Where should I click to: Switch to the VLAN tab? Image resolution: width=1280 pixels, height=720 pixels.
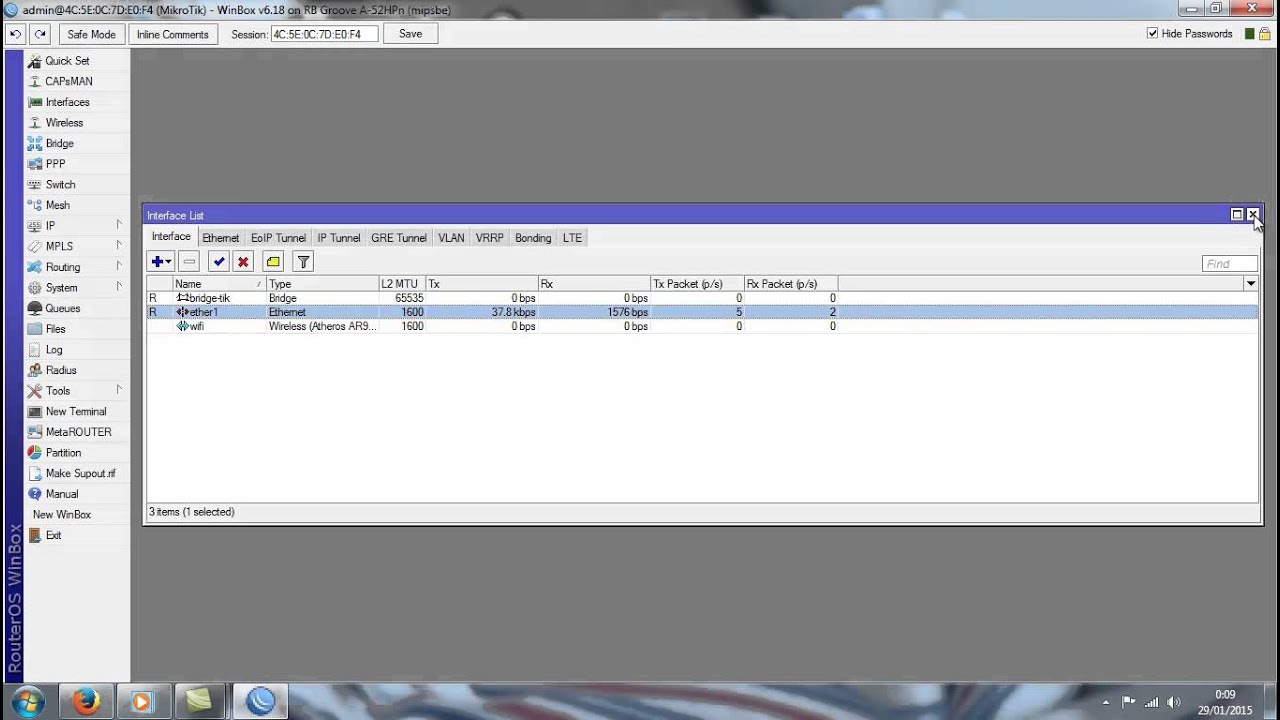[x=451, y=238]
